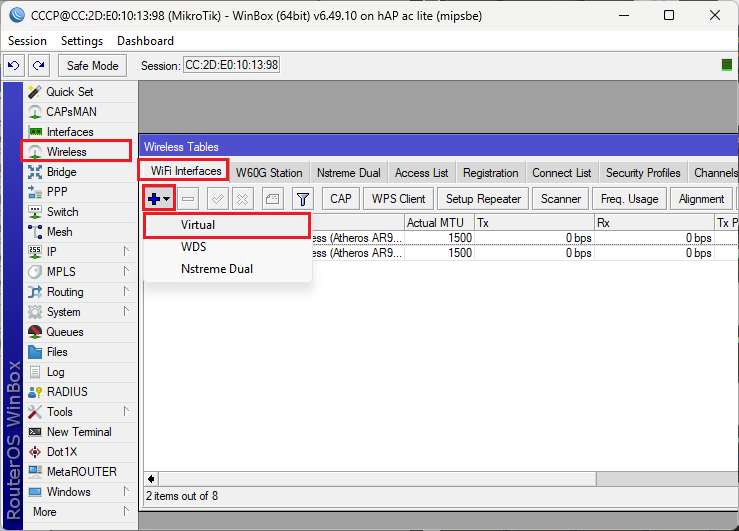Open Files in the sidebar
Image resolution: width=739 pixels, height=531 pixels.
coord(80,352)
